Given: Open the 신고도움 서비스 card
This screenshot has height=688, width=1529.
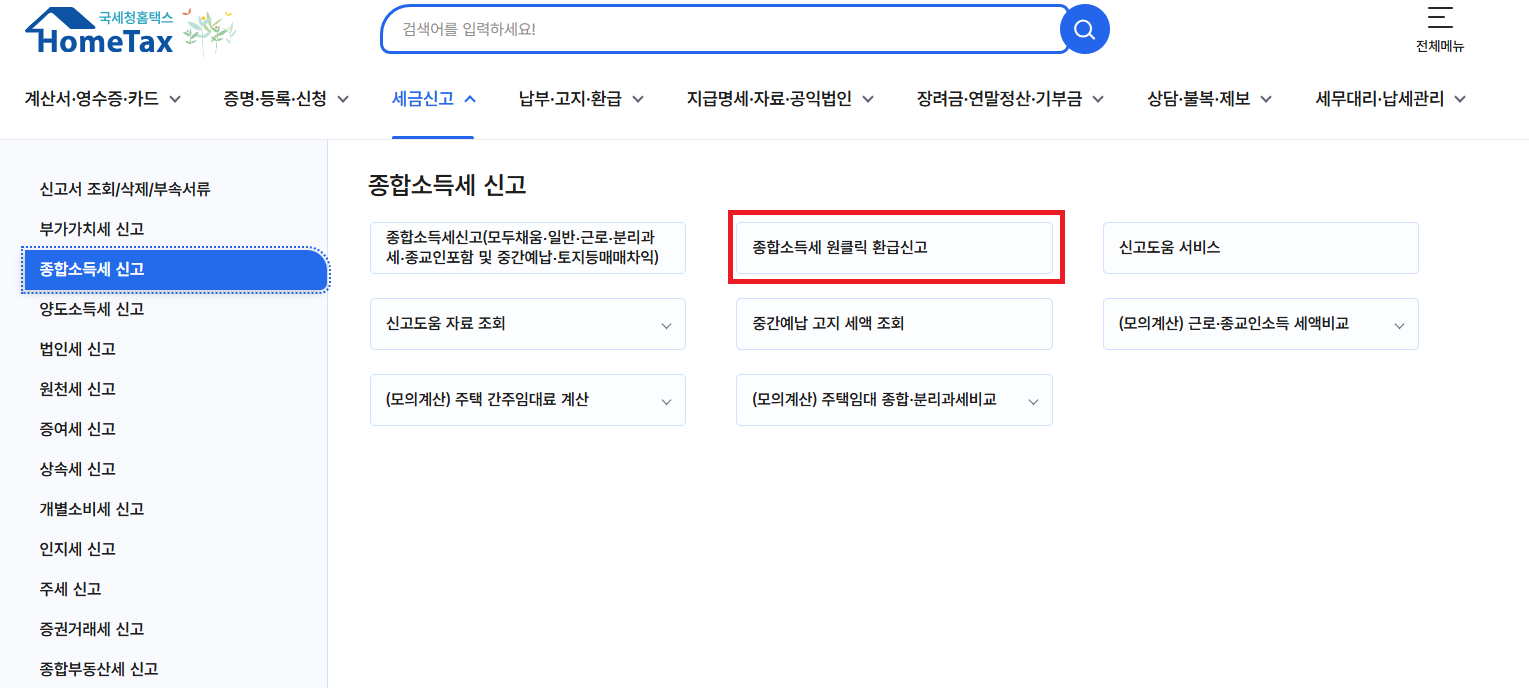Looking at the screenshot, I should (x=1260, y=247).
